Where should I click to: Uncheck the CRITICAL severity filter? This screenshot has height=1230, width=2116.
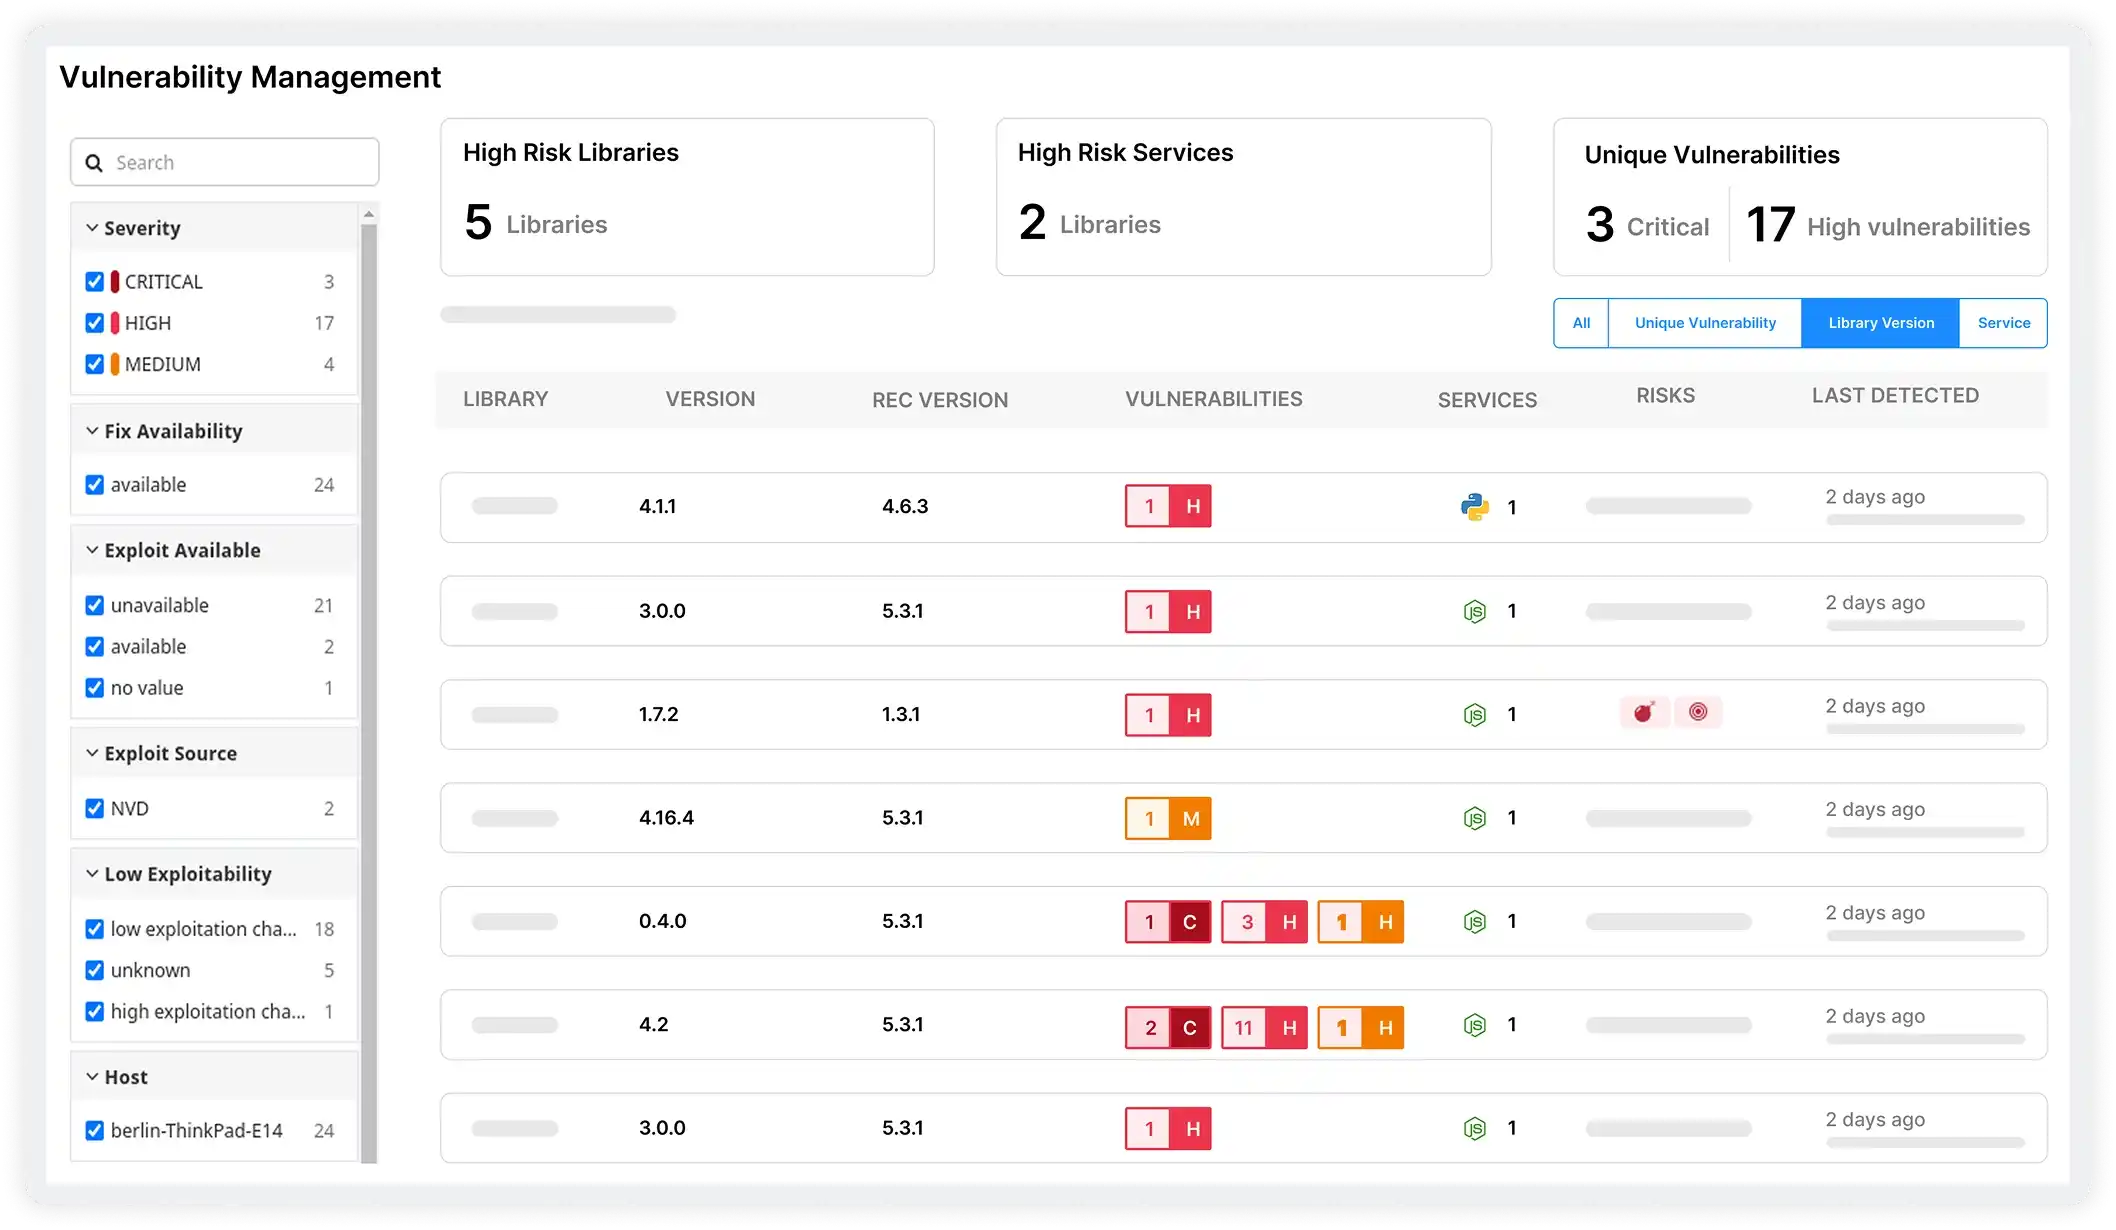click(95, 282)
